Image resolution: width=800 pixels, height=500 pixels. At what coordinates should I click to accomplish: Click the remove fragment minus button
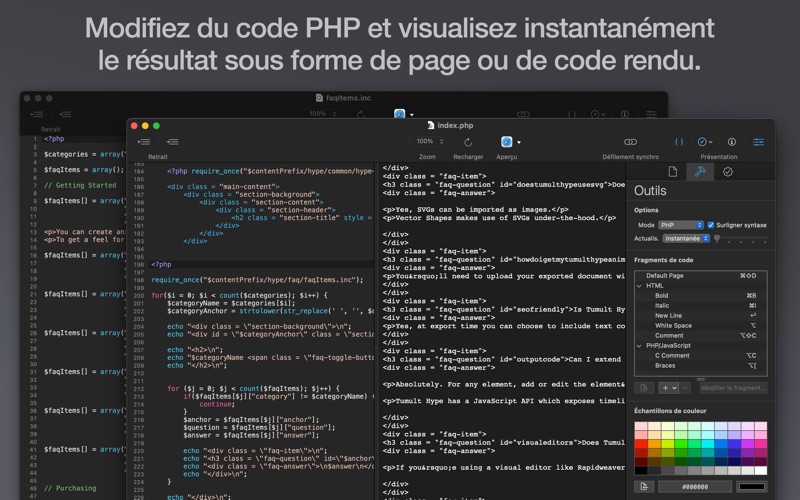[x=685, y=388]
